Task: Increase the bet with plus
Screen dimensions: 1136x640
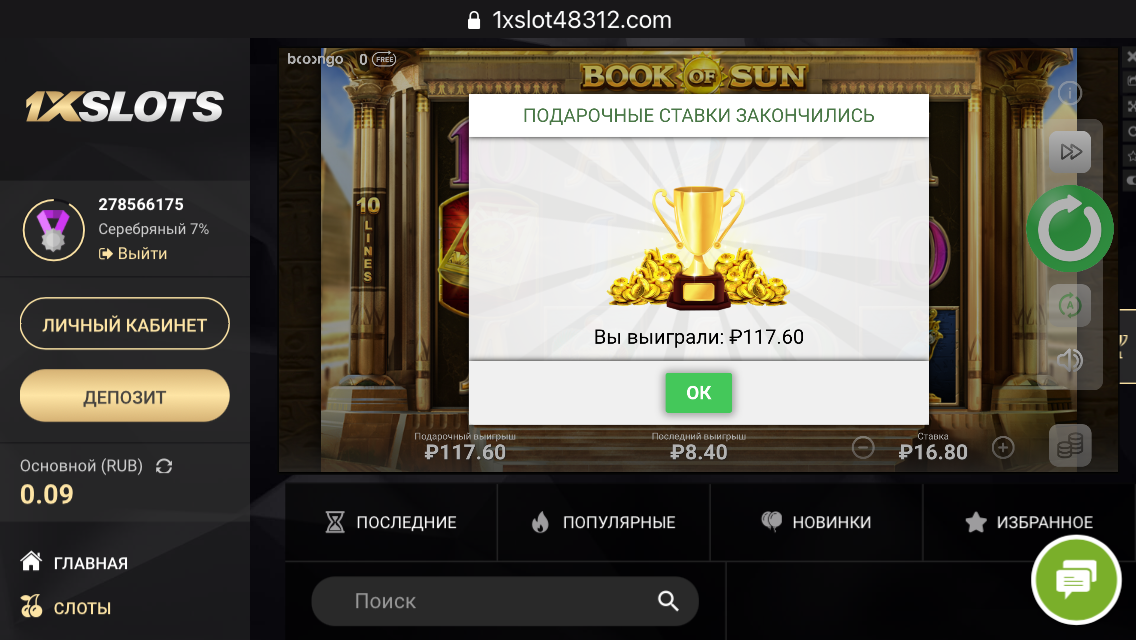Action: tap(1003, 448)
